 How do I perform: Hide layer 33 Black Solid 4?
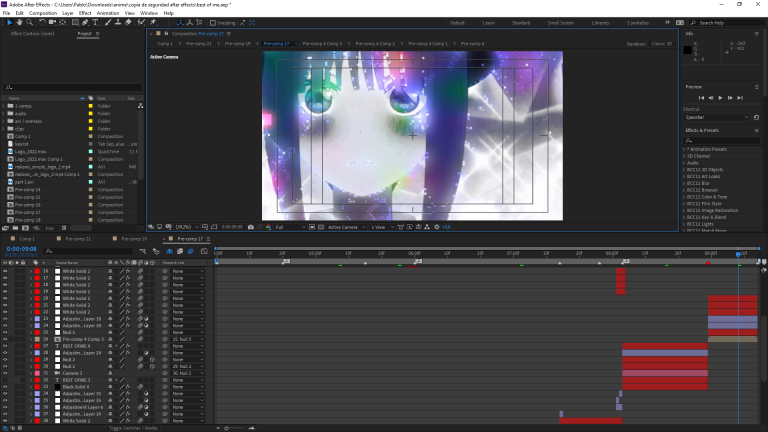(5, 387)
